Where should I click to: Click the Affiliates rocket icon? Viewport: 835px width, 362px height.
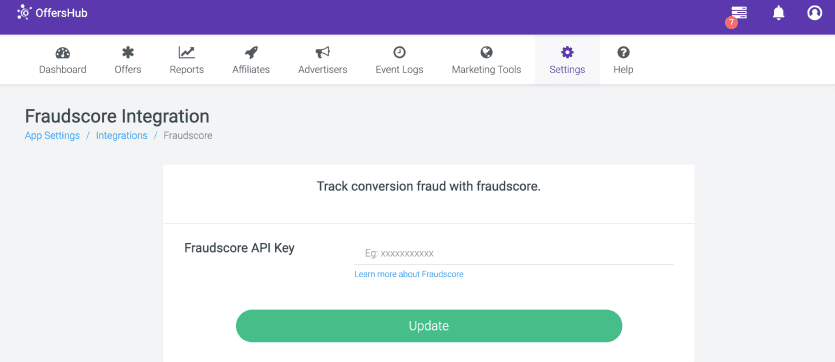251,53
